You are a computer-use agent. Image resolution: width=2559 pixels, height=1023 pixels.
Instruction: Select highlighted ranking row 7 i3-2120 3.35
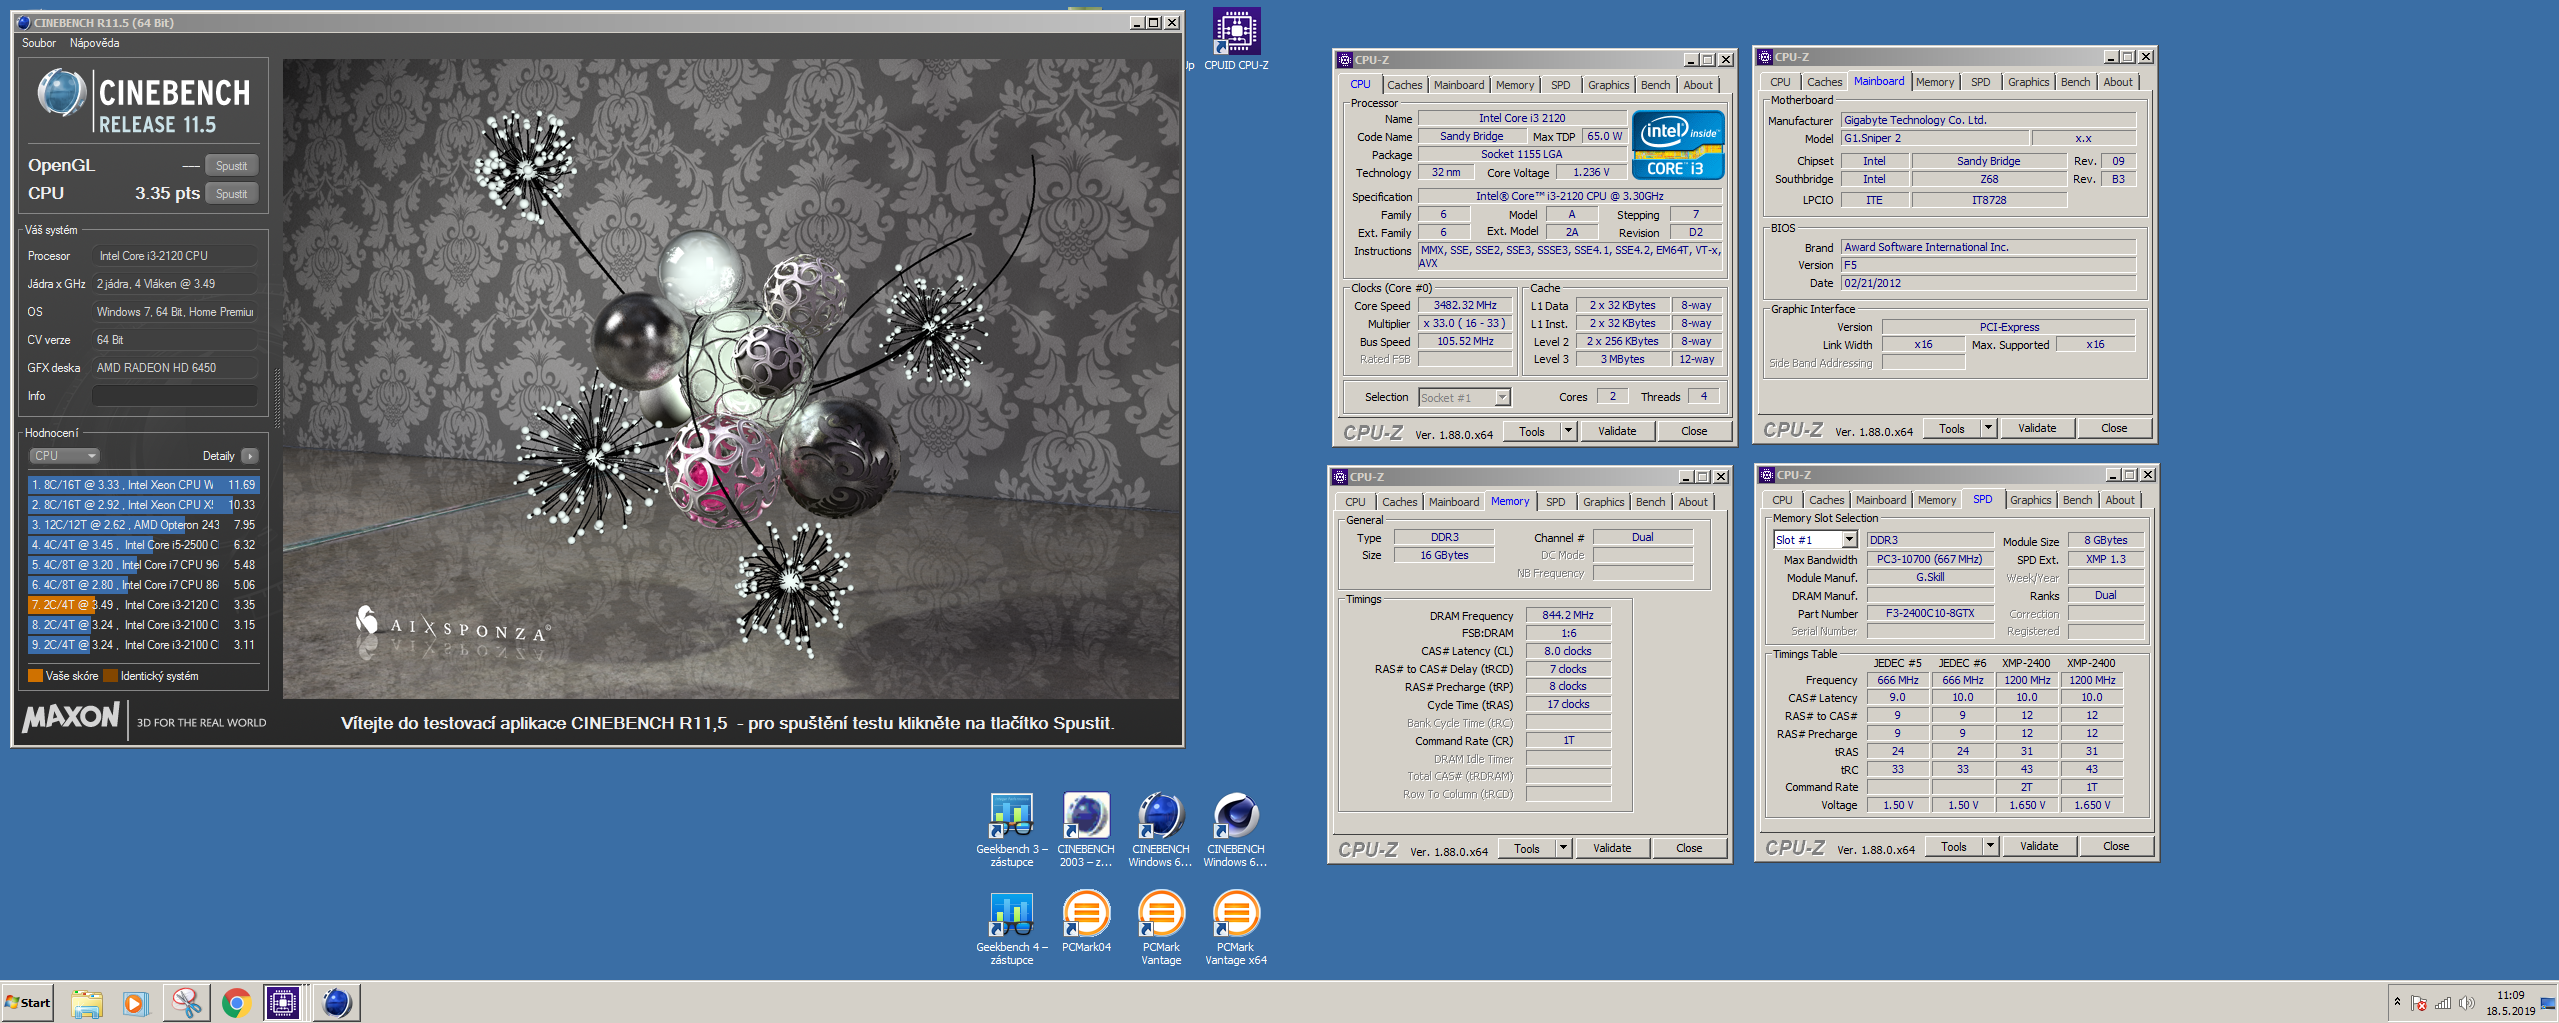click(144, 605)
